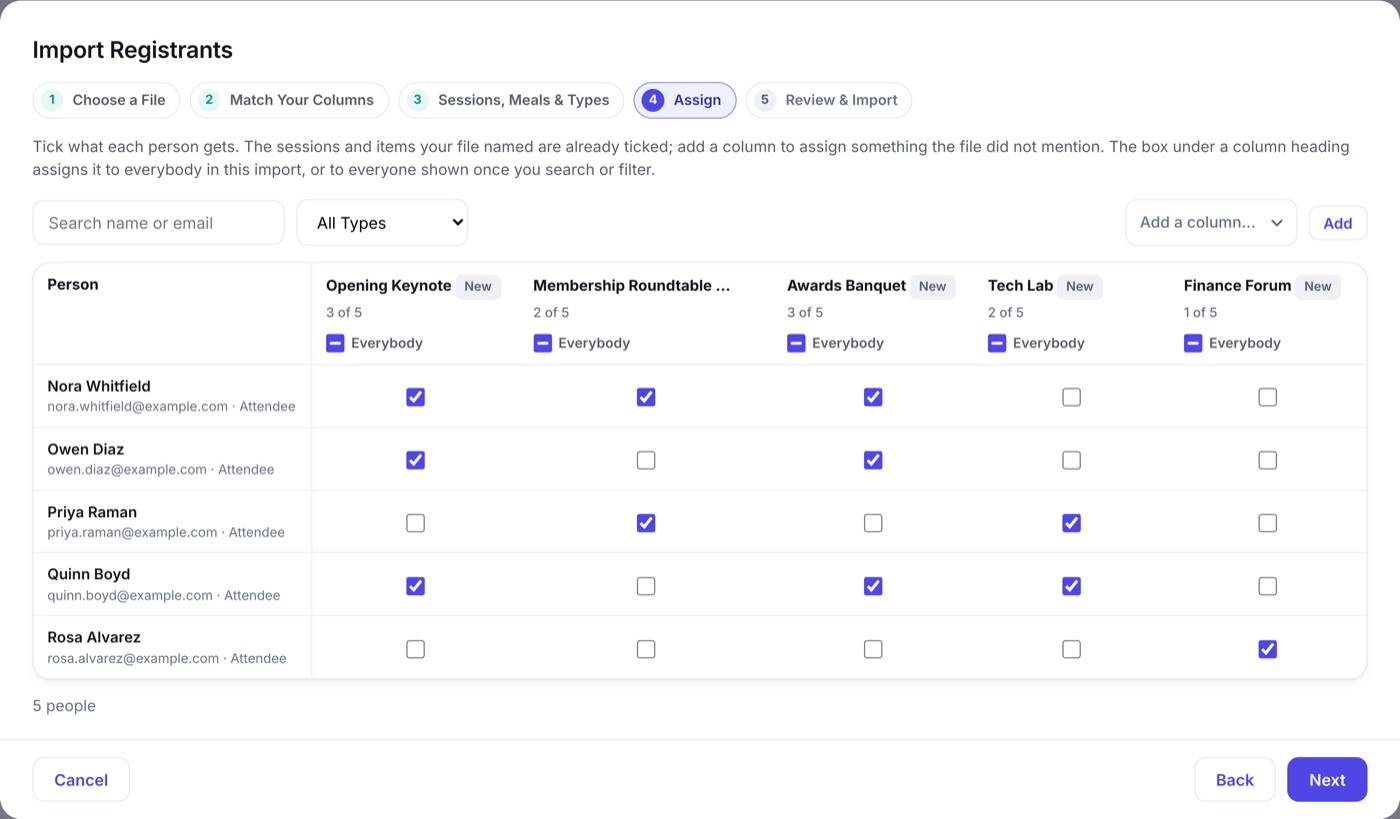Uncheck Tech Lab for Quinn Boyd
Viewport: 1400px width, 819px height.
click(x=1071, y=586)
